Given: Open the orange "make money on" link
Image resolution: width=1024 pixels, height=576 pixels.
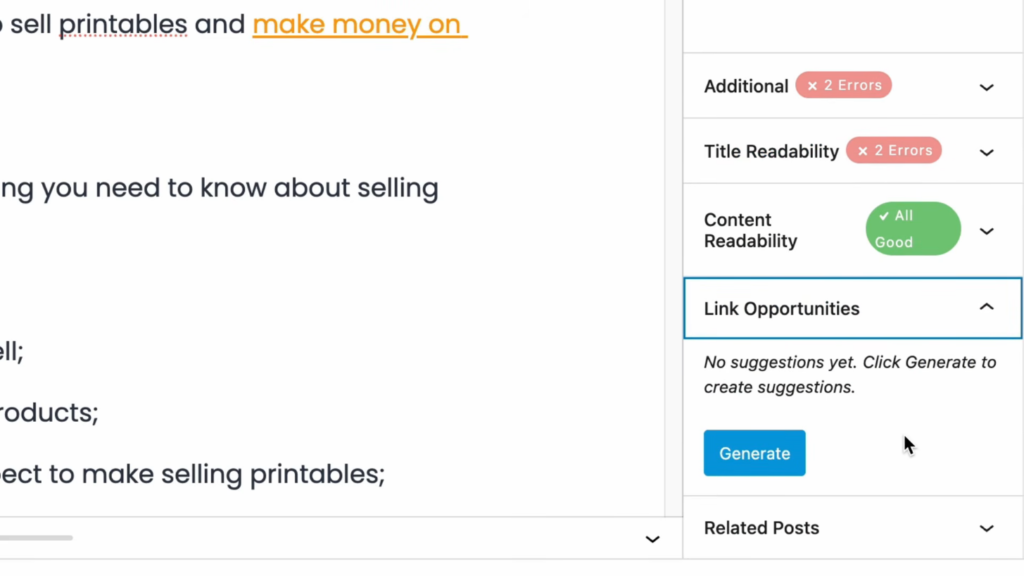Looking at the screenshot, I should pyautogui.click(x=358, y=25).
